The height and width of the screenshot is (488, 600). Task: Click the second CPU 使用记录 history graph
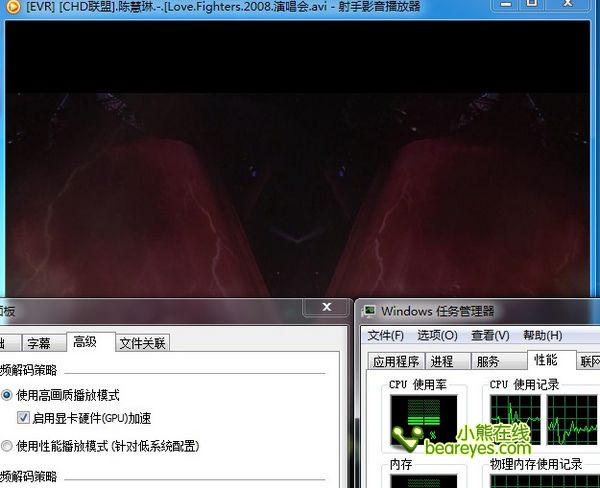(572, 420)
